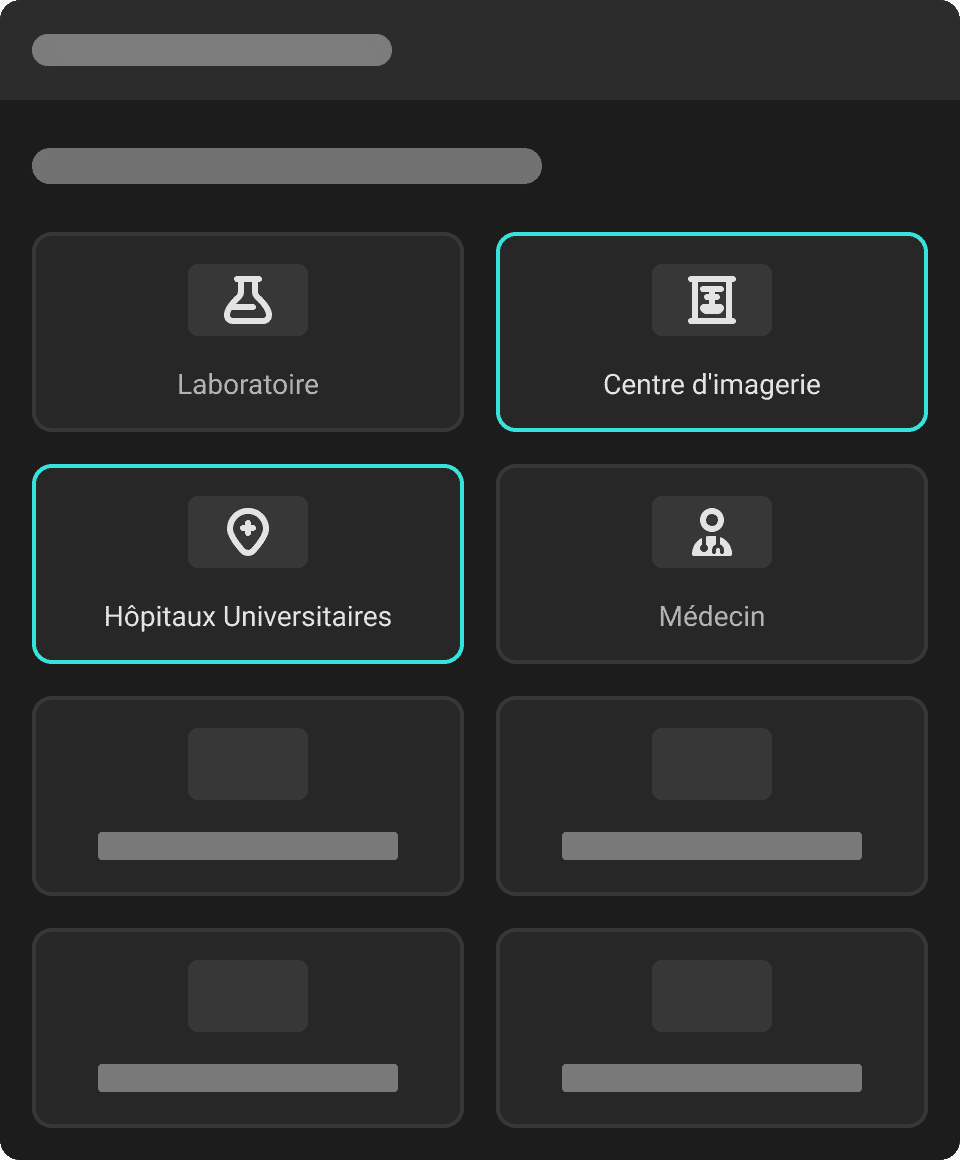Click the header title placeholder bar
960x1160 pixels.
(x=212, y=50)
